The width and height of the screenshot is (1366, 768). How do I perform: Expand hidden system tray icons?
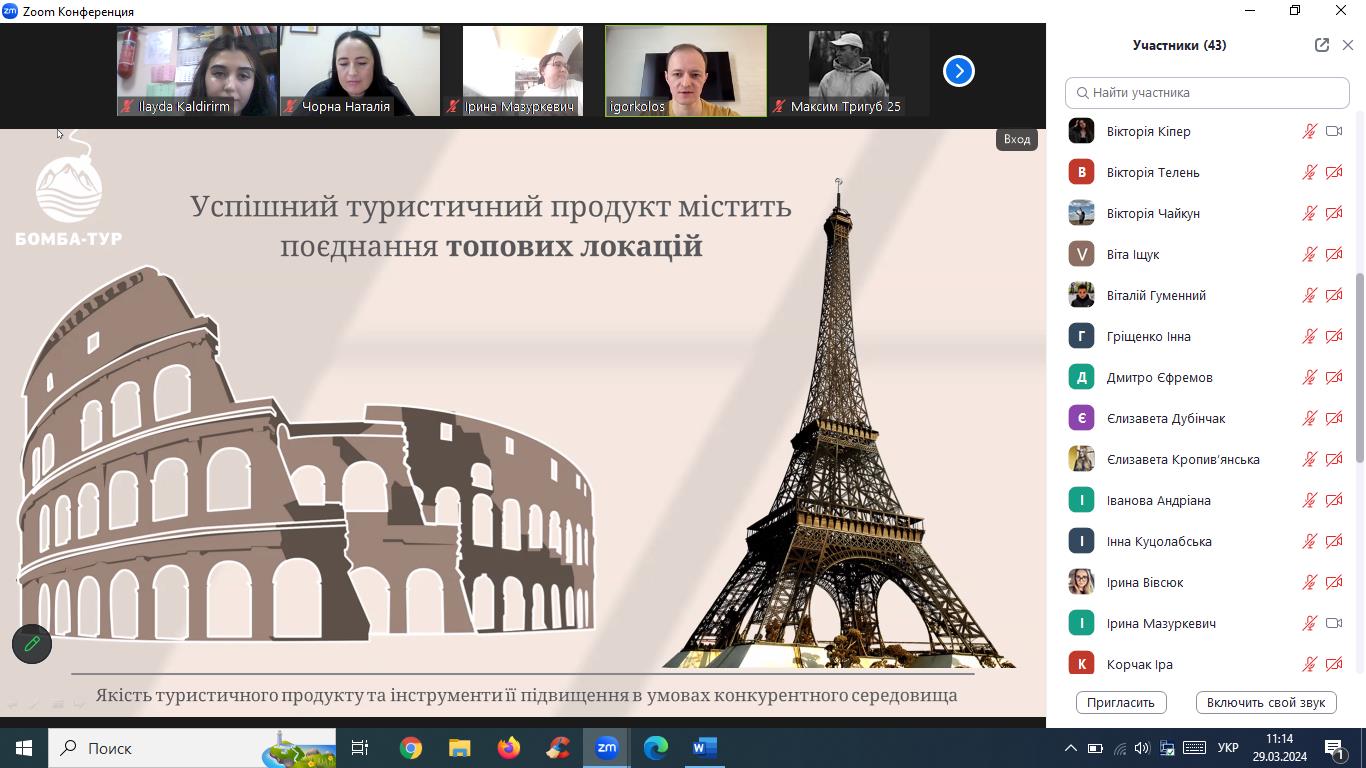click(x=1070, y=748)
